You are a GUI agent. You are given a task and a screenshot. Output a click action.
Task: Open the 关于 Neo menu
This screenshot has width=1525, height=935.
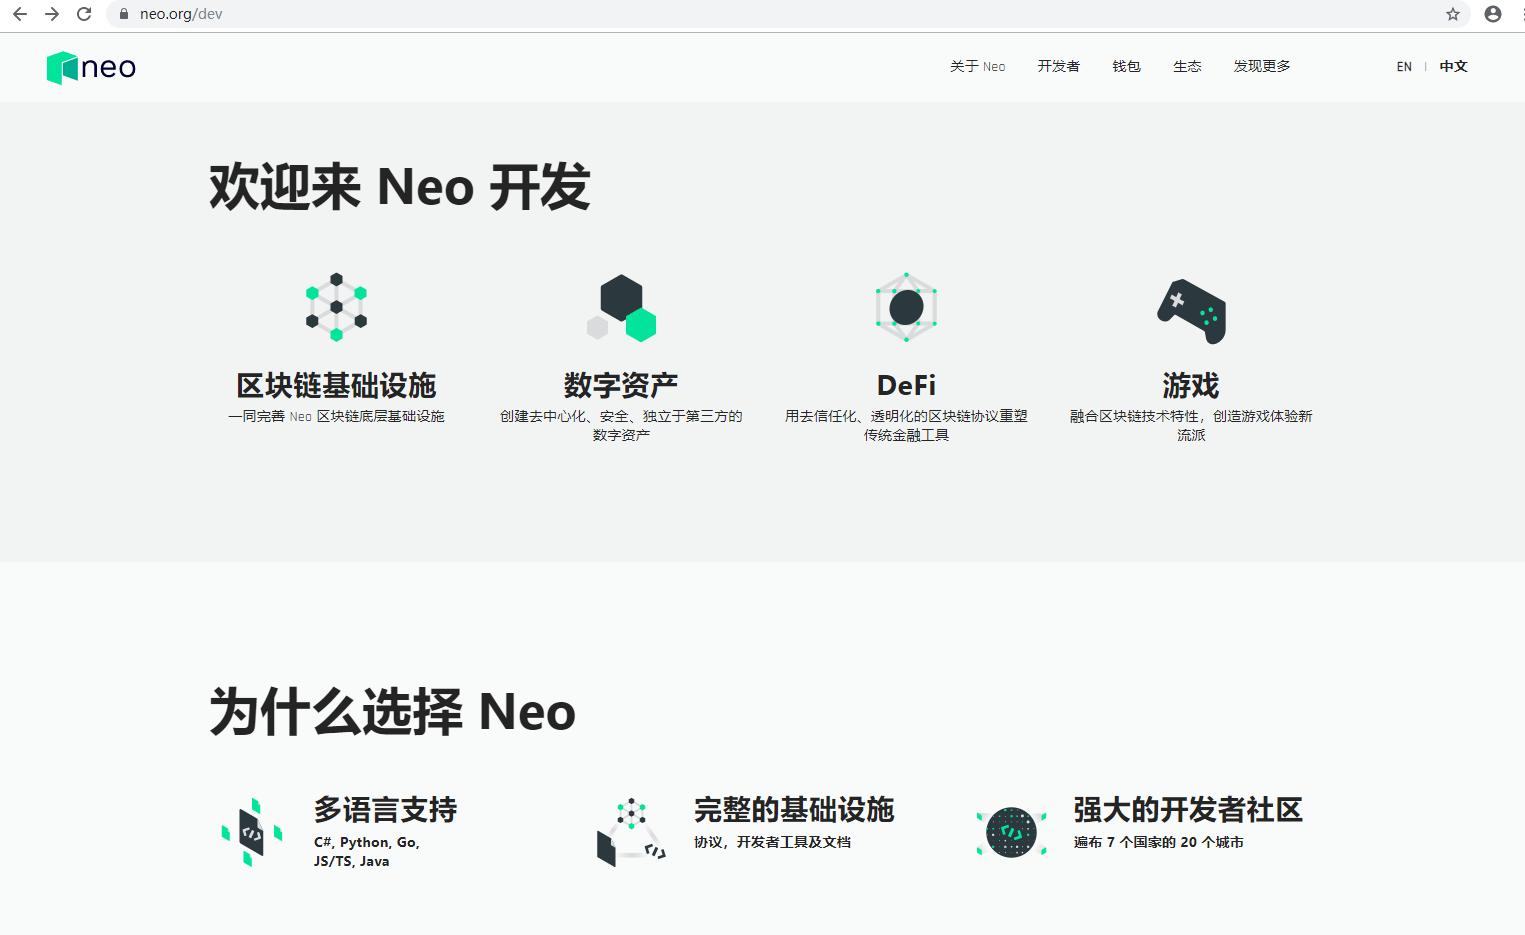pyautogui.click(x=977, y=66)
